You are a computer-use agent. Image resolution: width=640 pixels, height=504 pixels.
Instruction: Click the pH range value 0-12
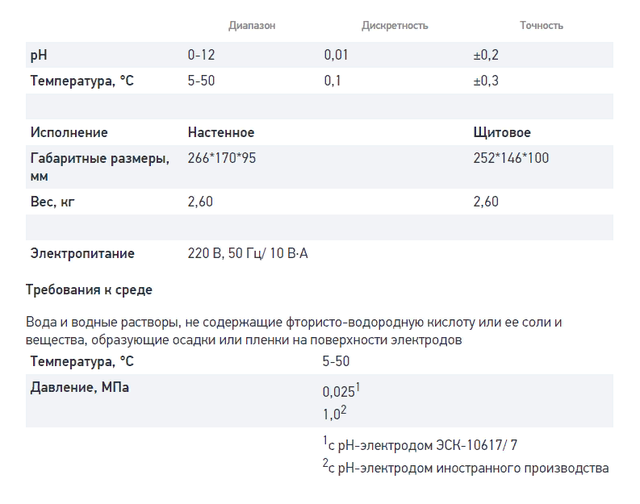pos(201,55)
